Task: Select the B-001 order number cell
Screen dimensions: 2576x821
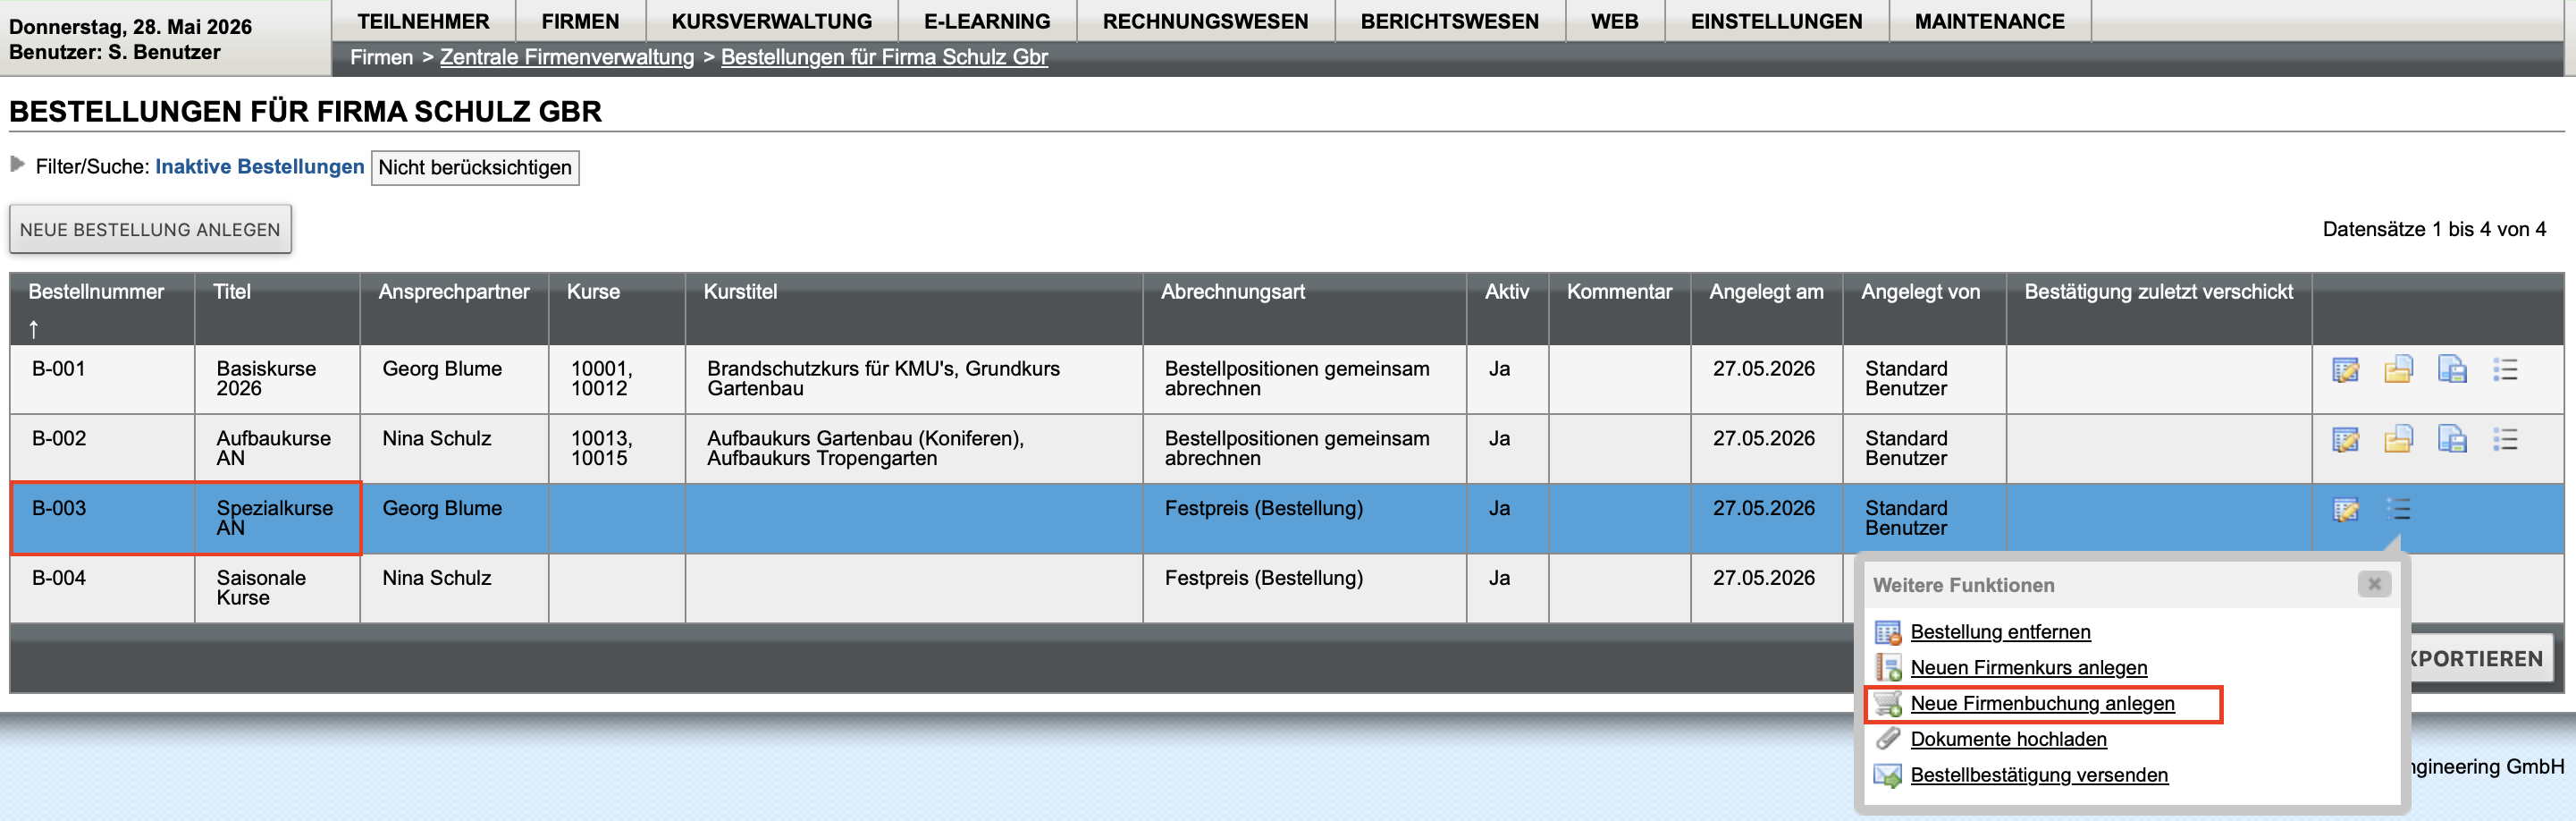Action: (x=102, y=379)
